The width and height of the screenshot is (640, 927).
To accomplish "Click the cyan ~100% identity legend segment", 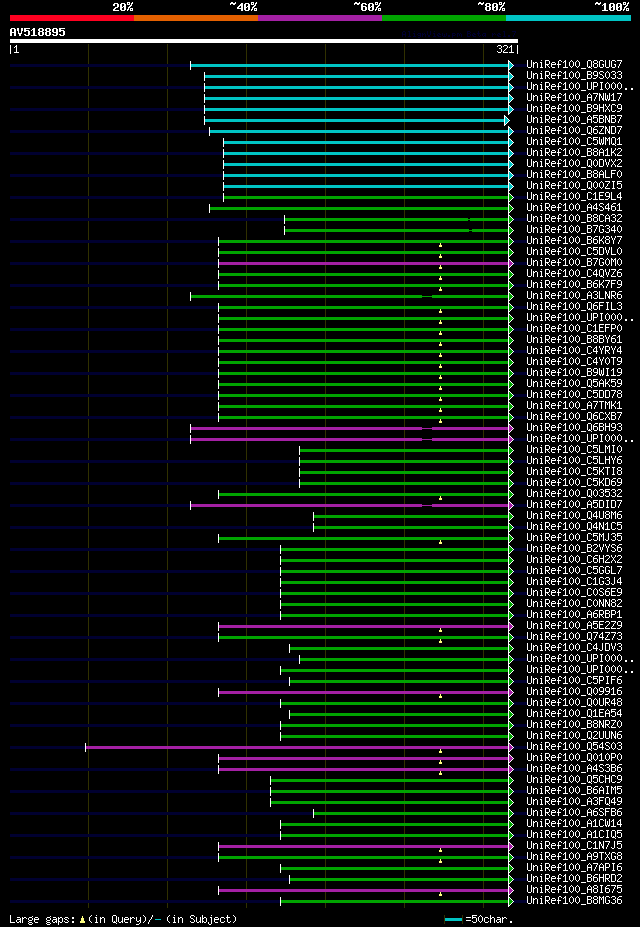I will (x=568, y=18).
